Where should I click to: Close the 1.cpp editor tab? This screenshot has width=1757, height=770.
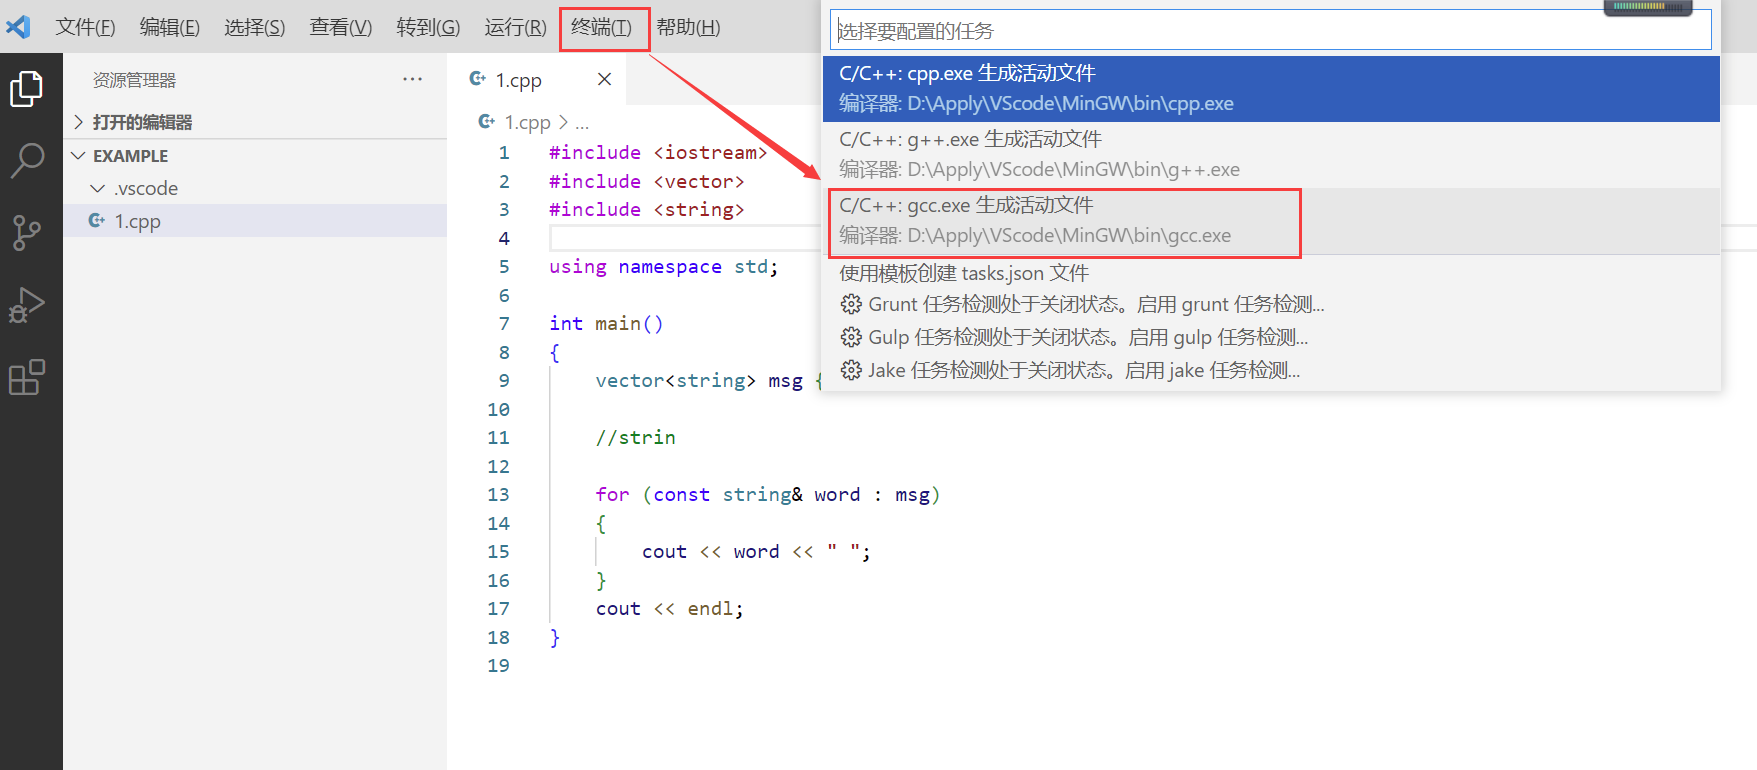point(604,79)
